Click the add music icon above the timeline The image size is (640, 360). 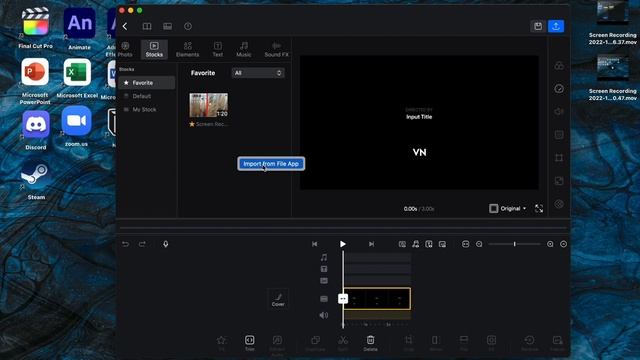[x=416, y=244]
